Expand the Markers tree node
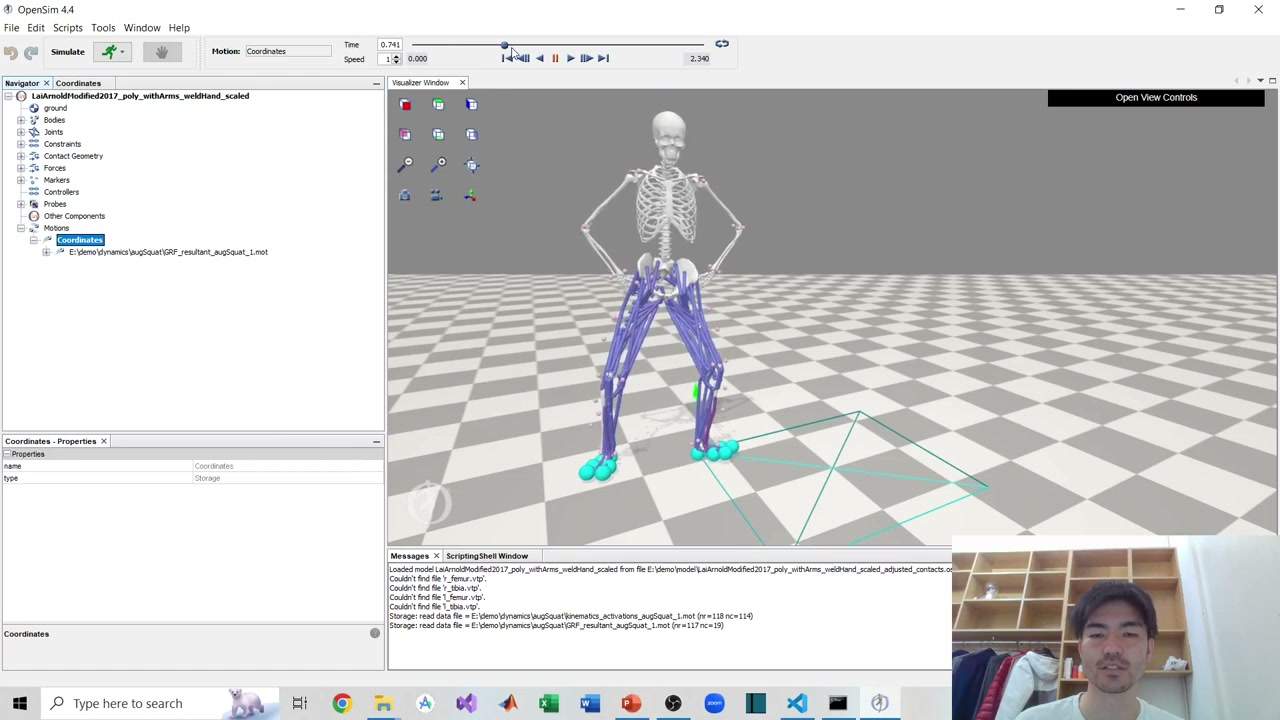 coord(21,180)
